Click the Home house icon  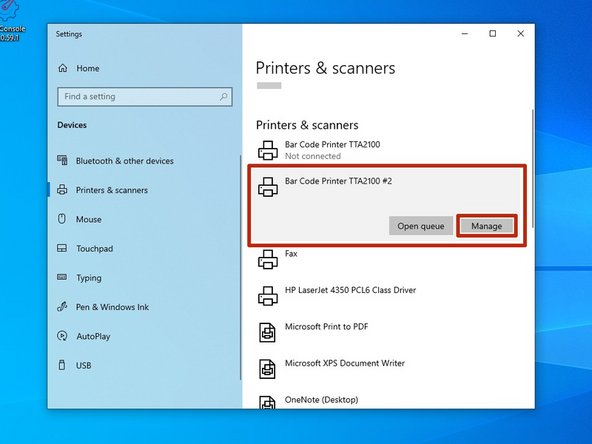tap(63, 68)
